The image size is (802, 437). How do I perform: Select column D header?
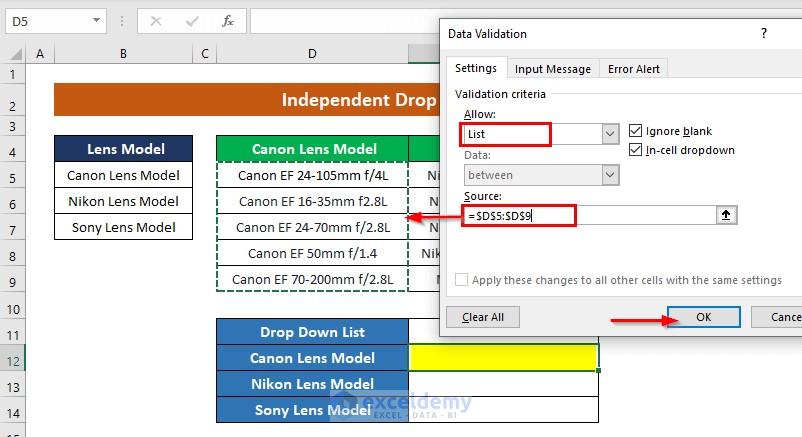click(313, 54)
